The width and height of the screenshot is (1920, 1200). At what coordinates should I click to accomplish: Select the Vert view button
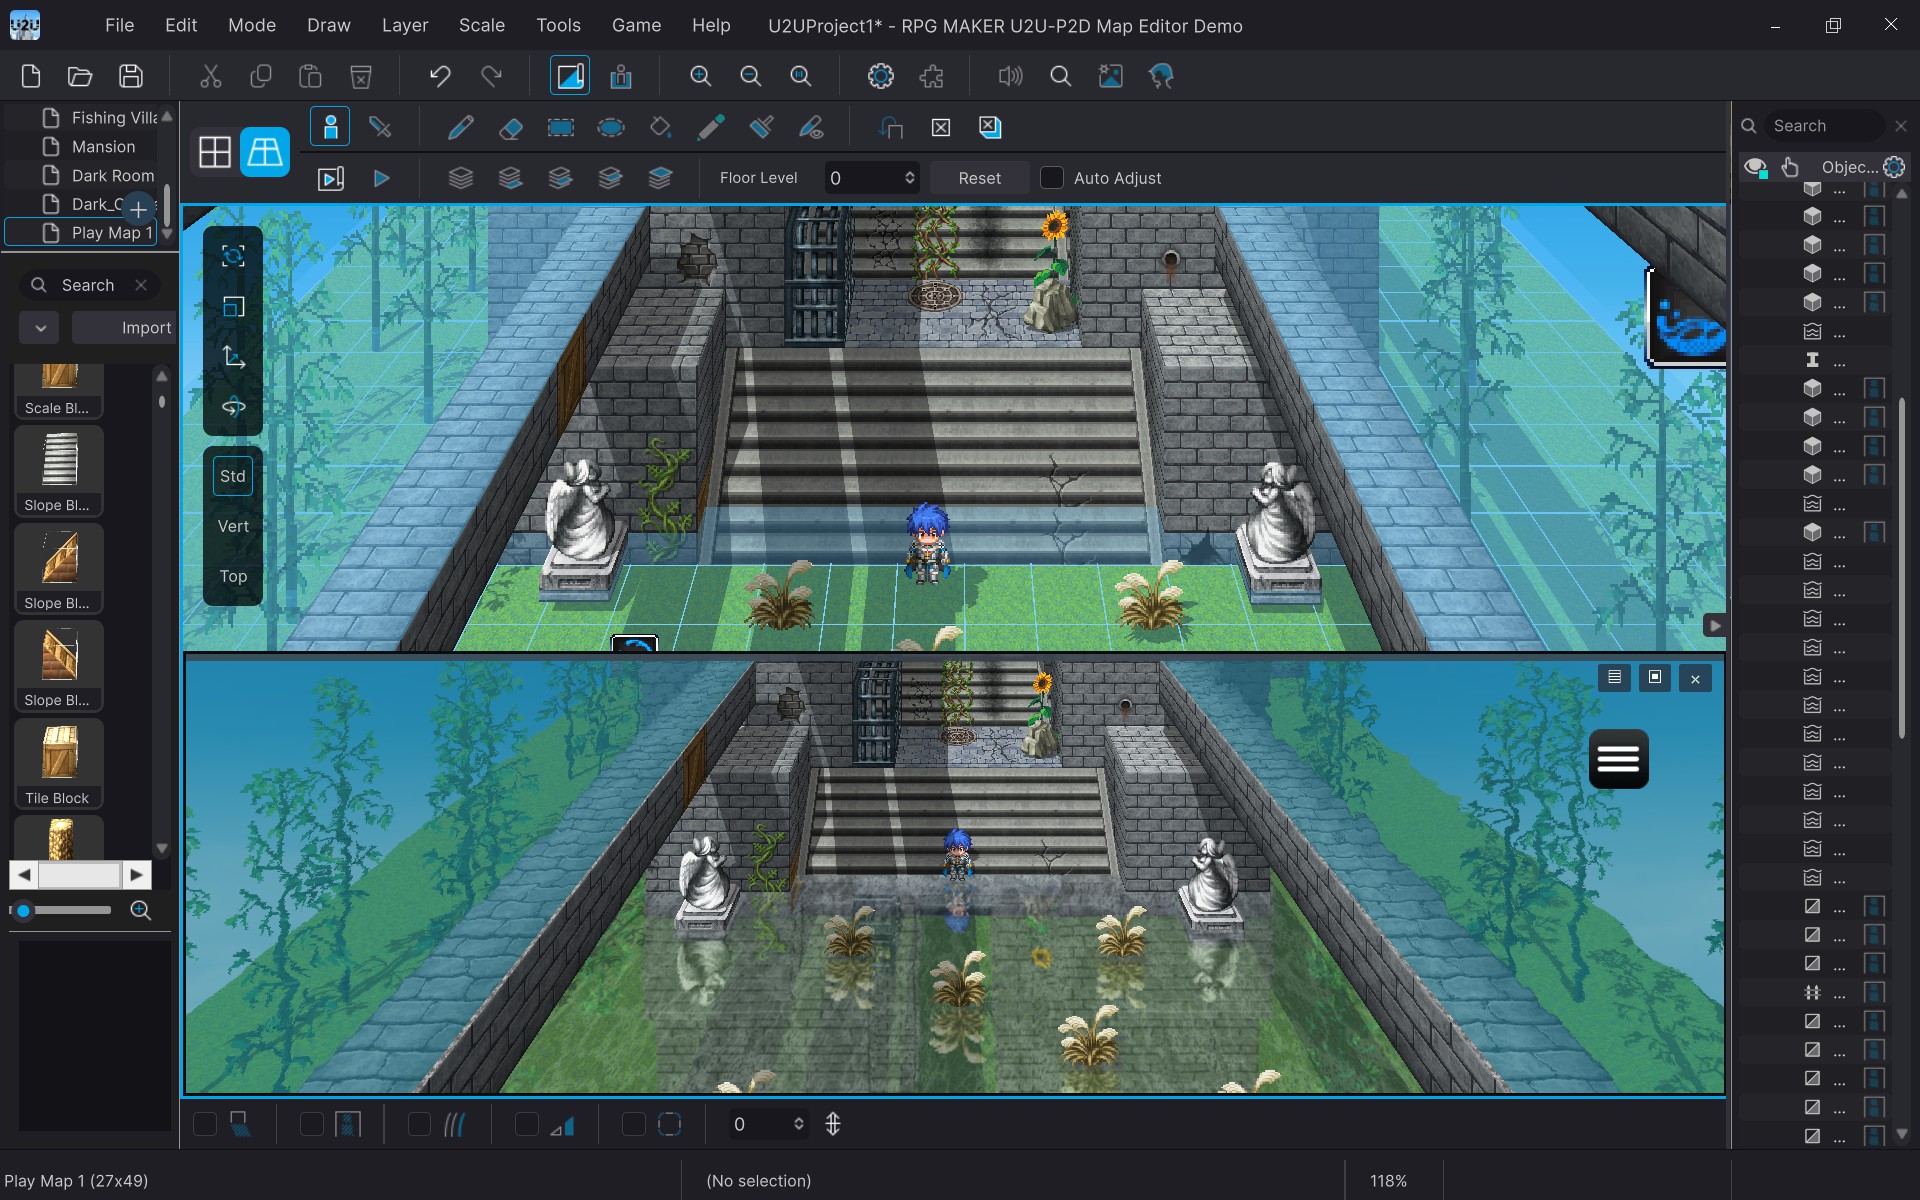point(233,526)
